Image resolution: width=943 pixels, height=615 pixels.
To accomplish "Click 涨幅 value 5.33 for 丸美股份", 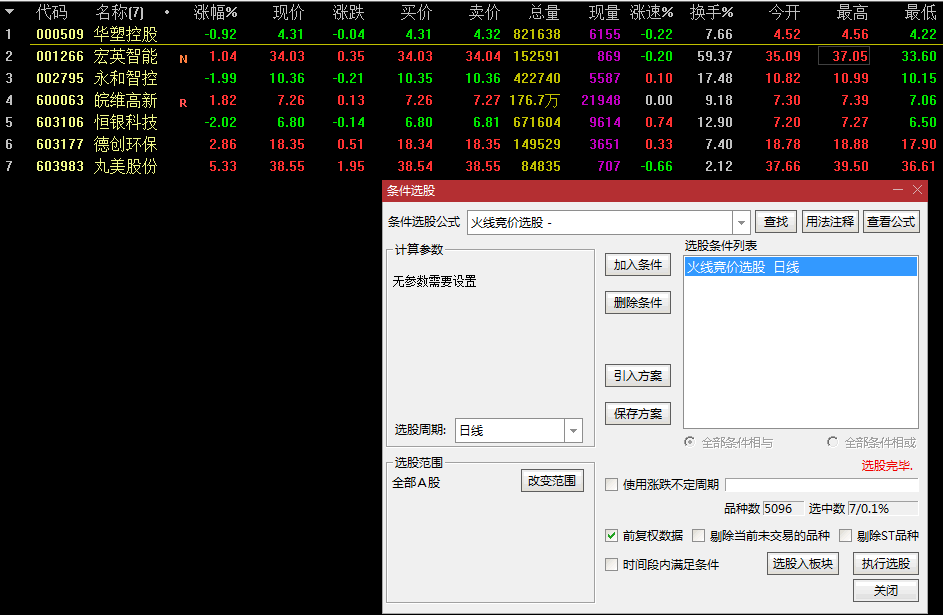I will [x=223, y=166].
